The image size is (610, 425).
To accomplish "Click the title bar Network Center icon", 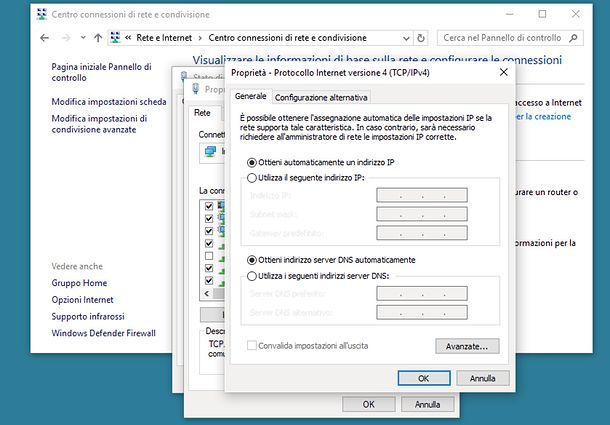I will 41,14.
